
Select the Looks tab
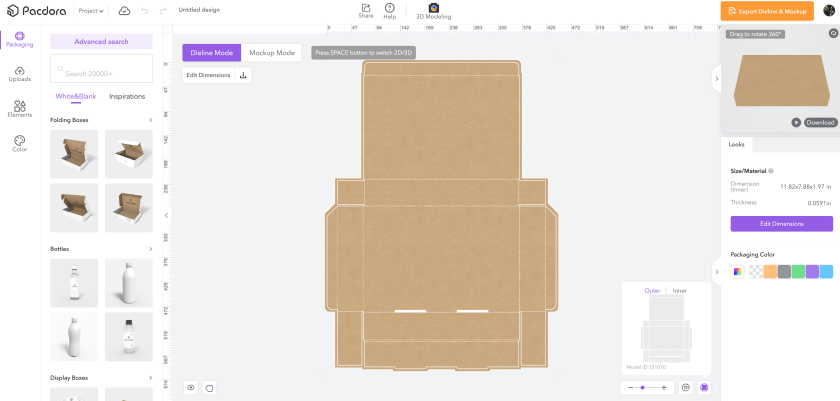coord(736,145)
